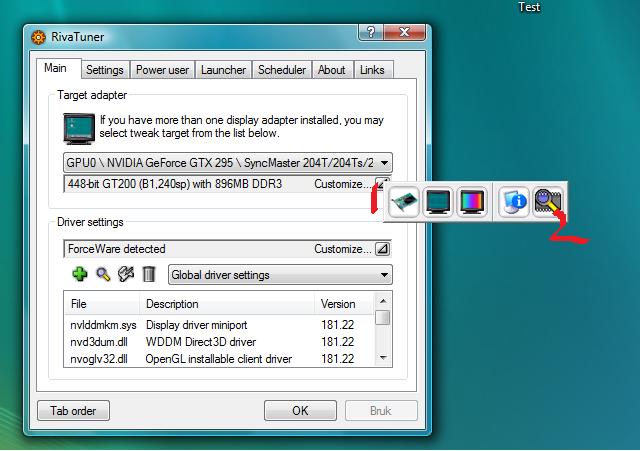The height and width of the screenshot is (451, 640).
Task: Select the nvlddmkm.sys row
Action: (x=219, y=325)
